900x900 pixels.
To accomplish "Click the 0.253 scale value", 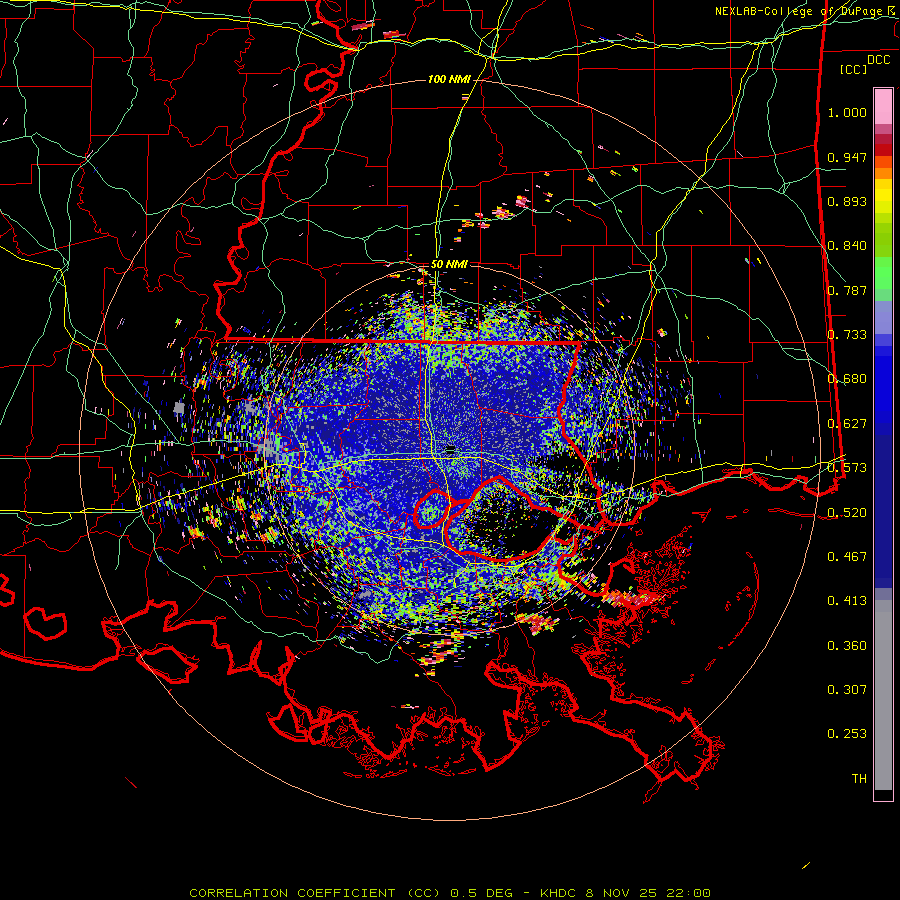I will [847, 734].
